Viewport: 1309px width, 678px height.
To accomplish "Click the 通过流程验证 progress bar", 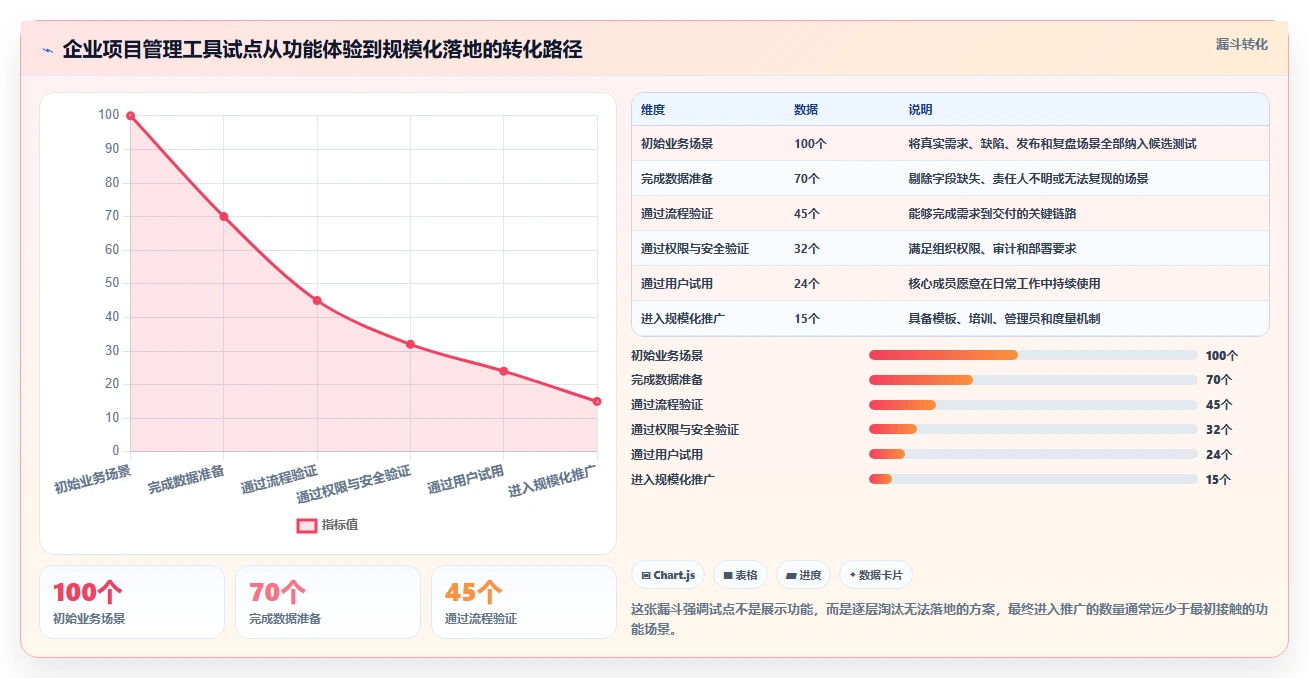I will (1033, 405).
